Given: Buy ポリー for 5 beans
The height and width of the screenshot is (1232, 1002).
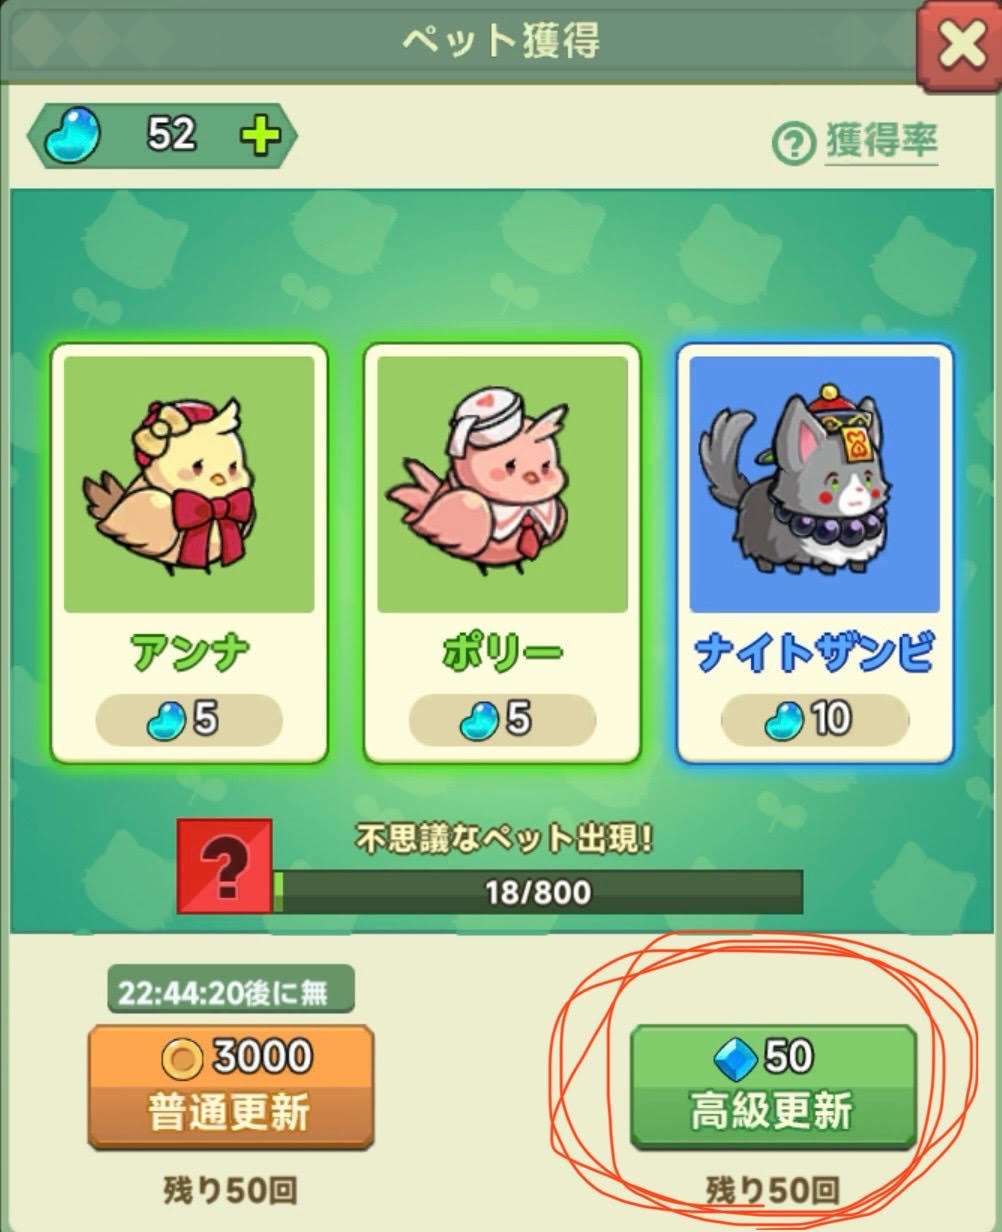Looking at the screenshot, I should pyautogui.click(x=502, y=720).
